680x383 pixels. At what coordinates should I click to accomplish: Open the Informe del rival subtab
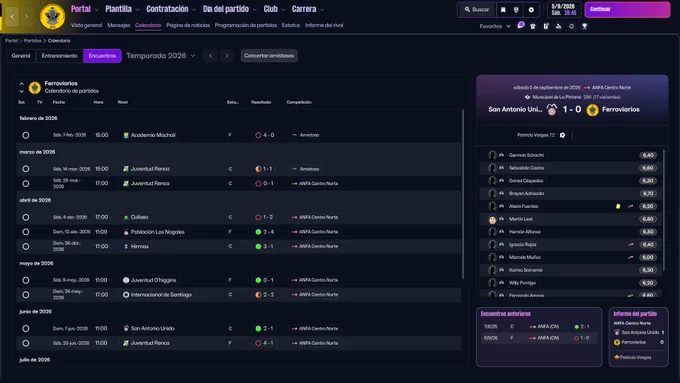324,25
